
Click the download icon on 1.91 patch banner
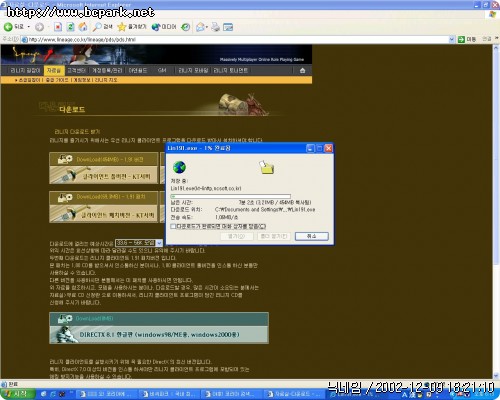point(65,197)
